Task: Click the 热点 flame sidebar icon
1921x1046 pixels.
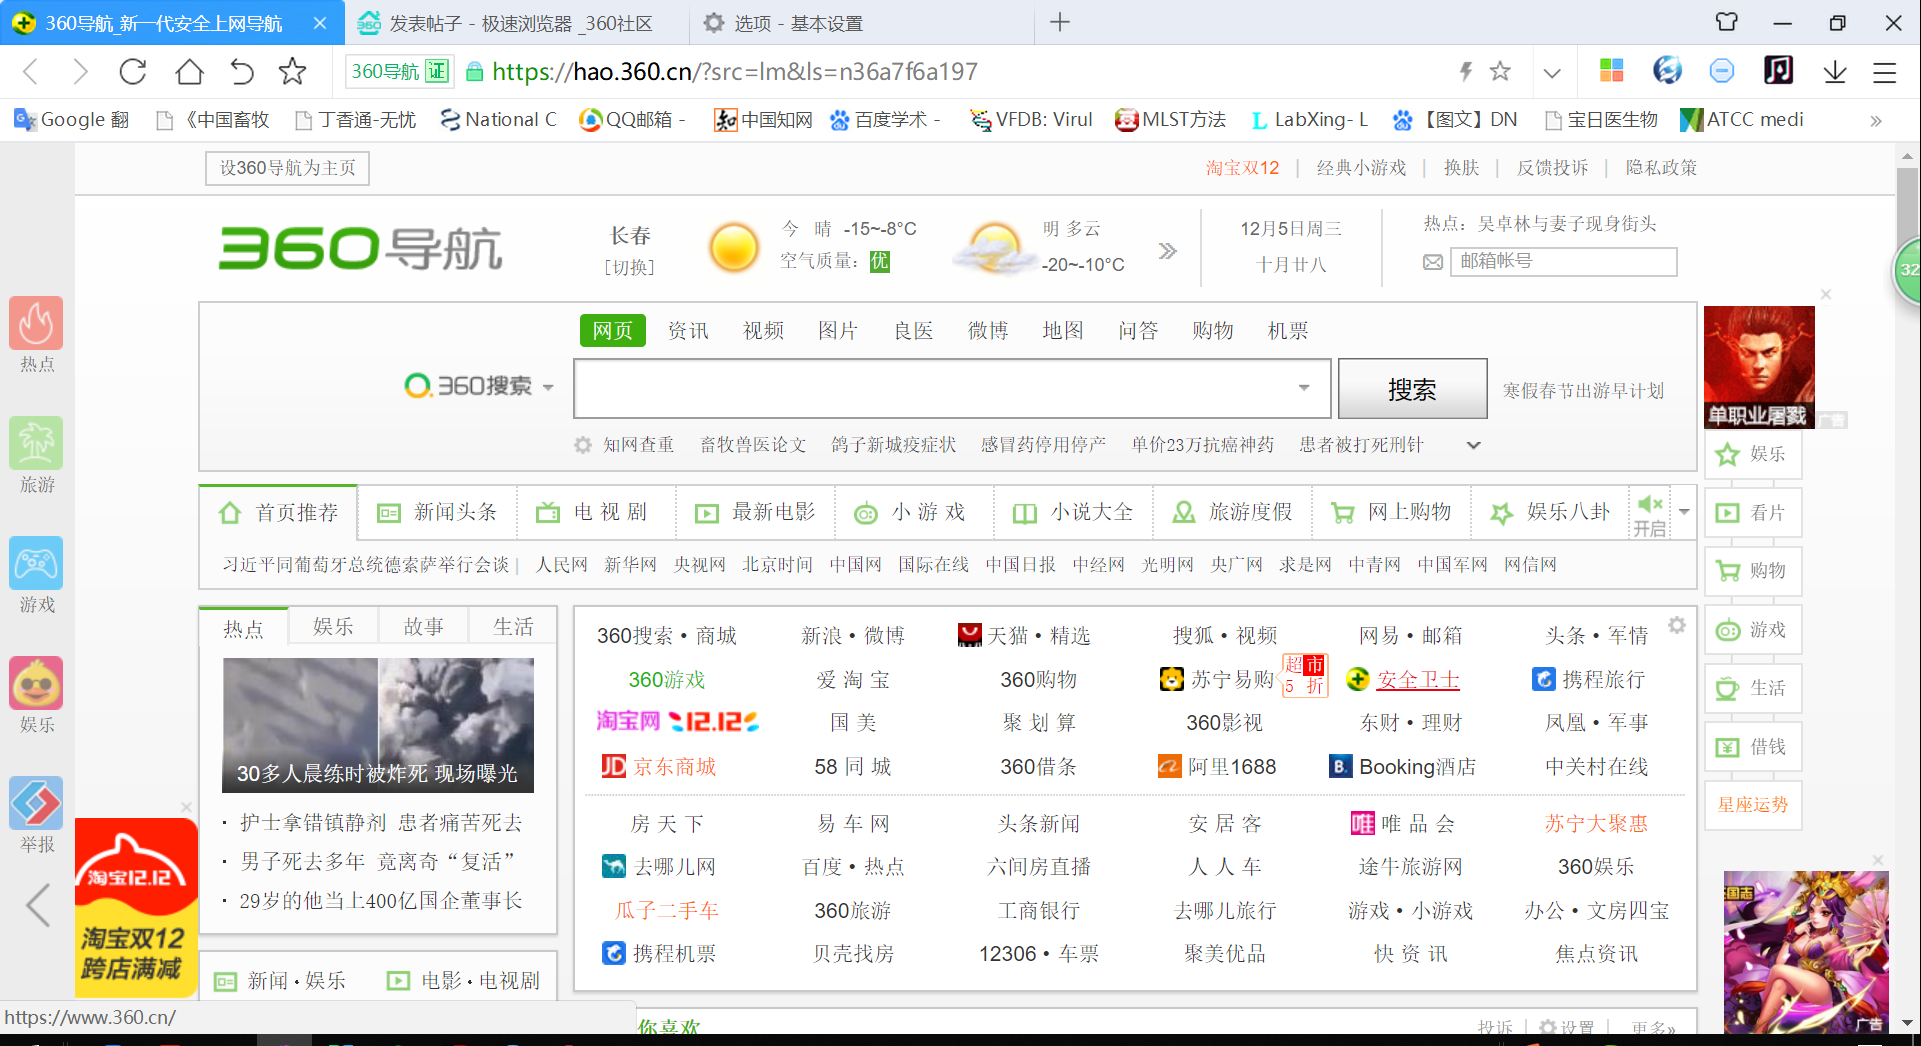Action: tap(36, 323)
